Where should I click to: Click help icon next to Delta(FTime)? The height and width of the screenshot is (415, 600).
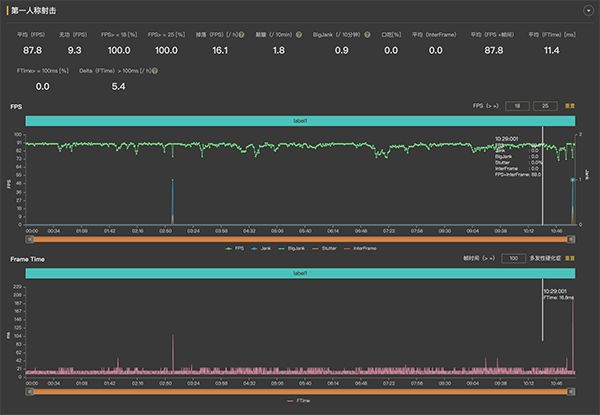(x=155, y=71)
